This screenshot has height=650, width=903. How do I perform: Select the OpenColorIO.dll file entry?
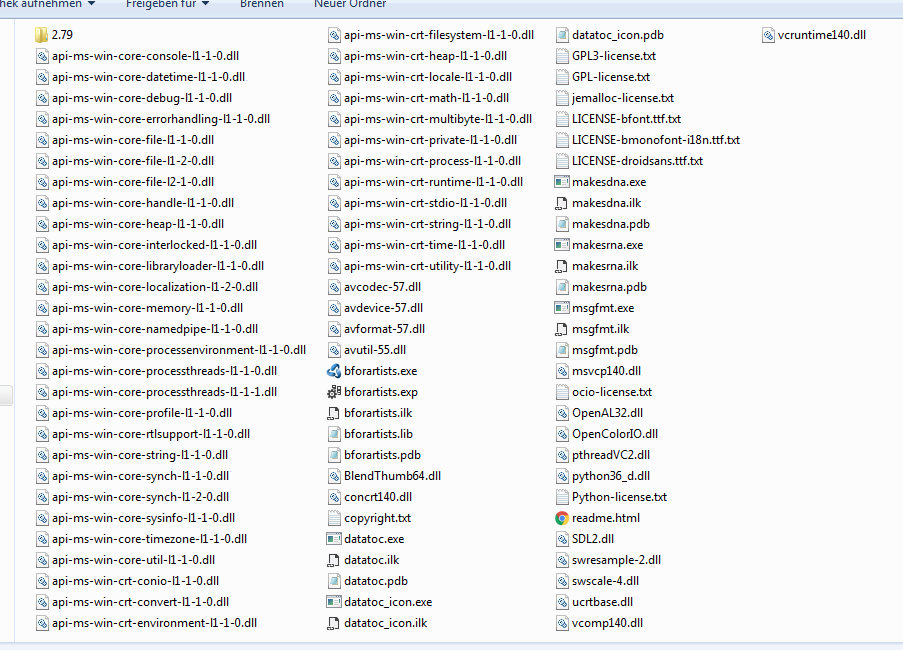(614, 434)
